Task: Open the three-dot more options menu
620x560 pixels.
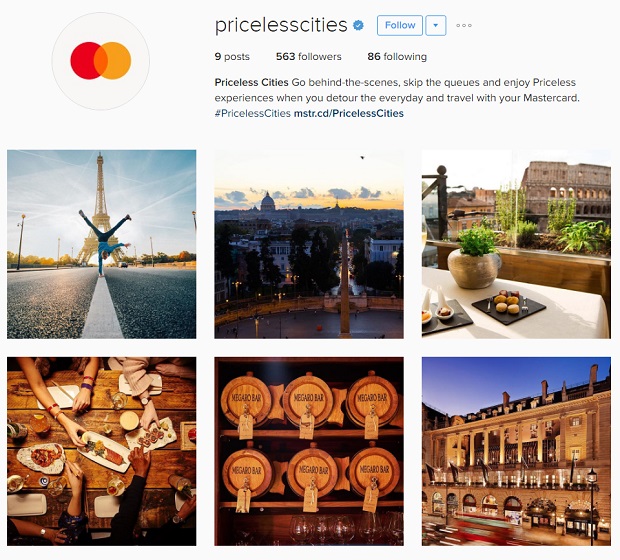Action: pos(464,25)
